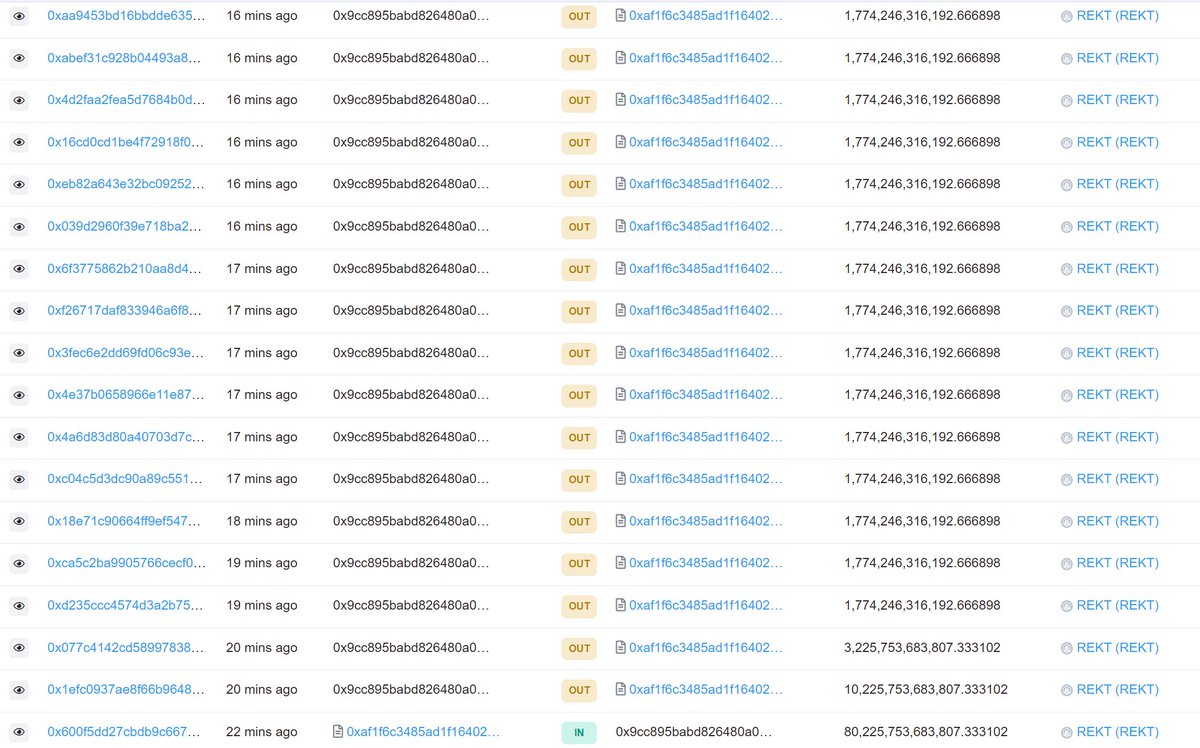Open eye preview for 0x4d2faa2fea5d7684b0d transaction
Image resolution: width=1200 pixels, height=748 pixels.
(x=19, y=100)
